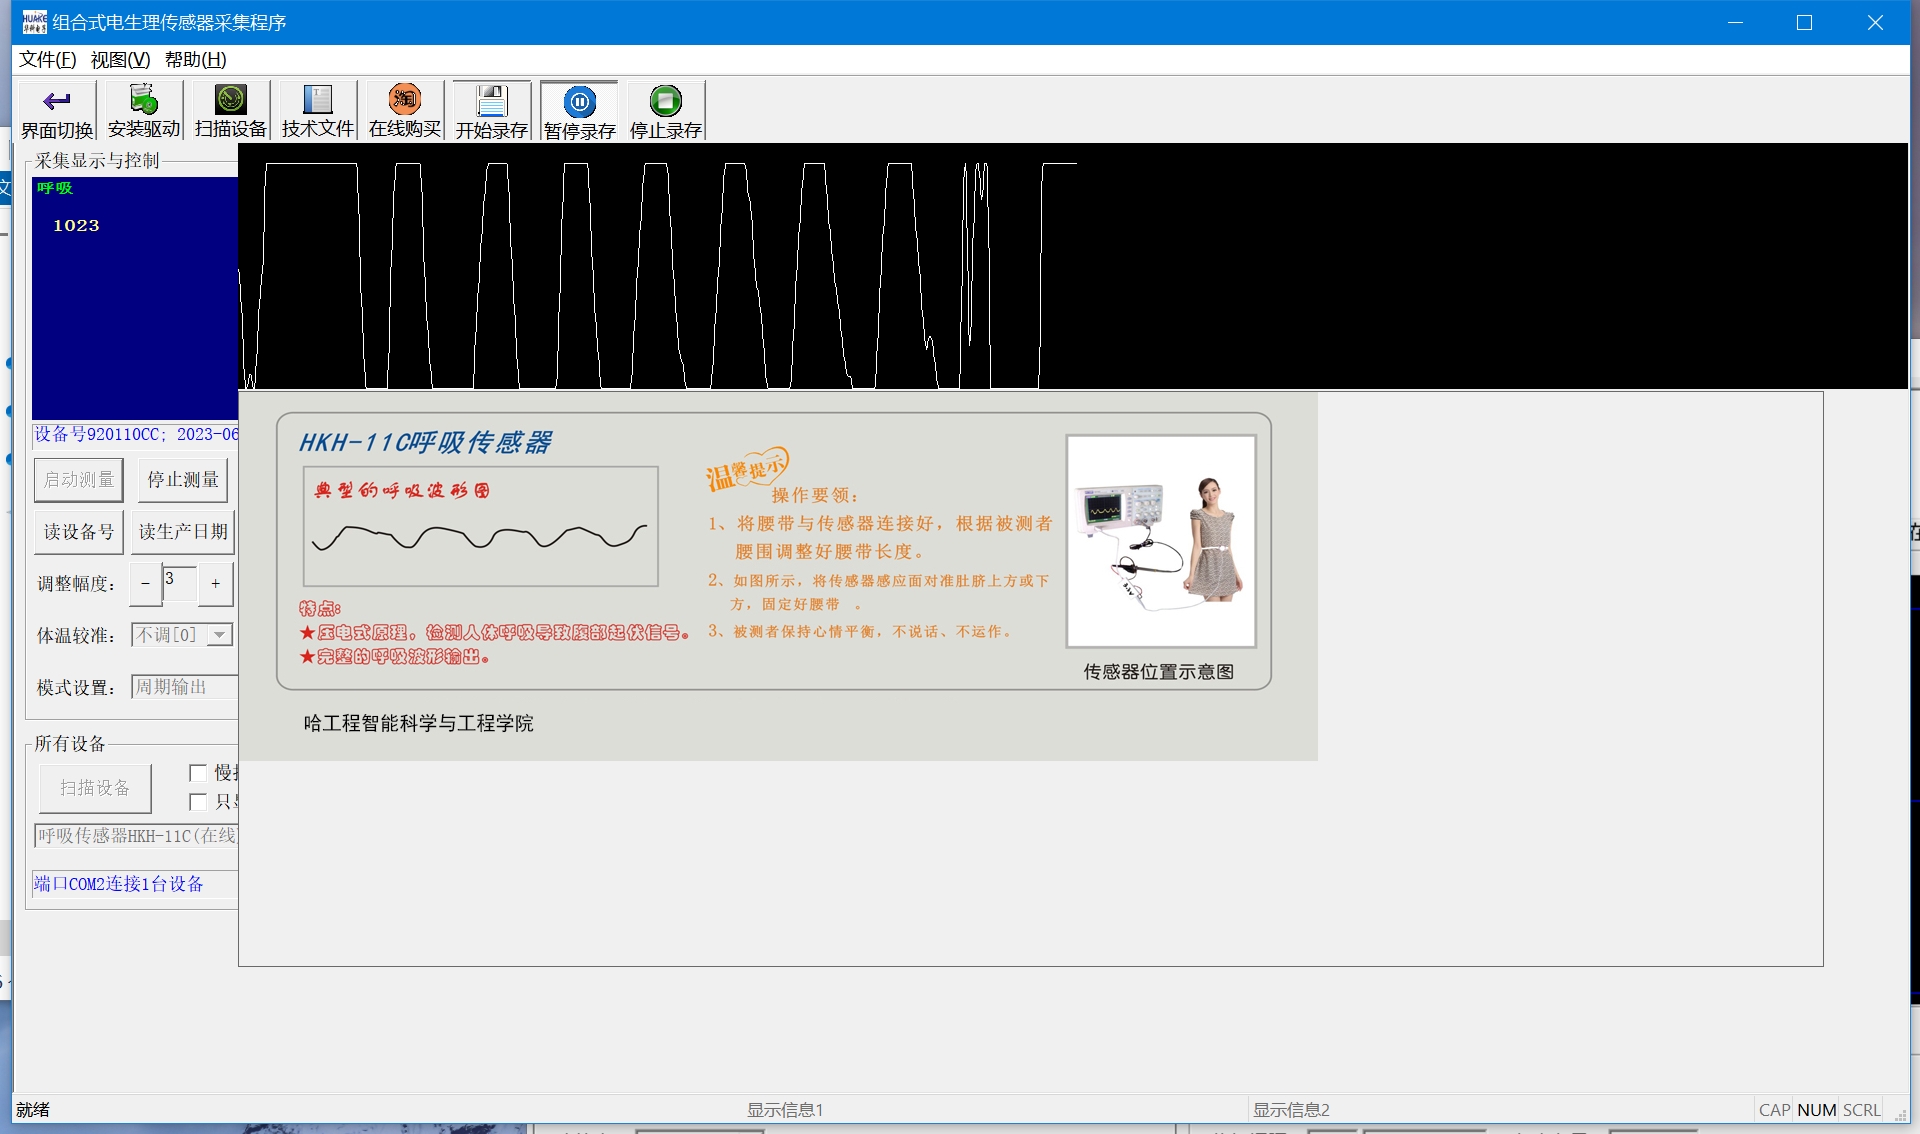The width and height of the screenshot is (1920, 1134).
Task: Pause recording with 暂停录存 icon
Action: [x=579, y=101]
